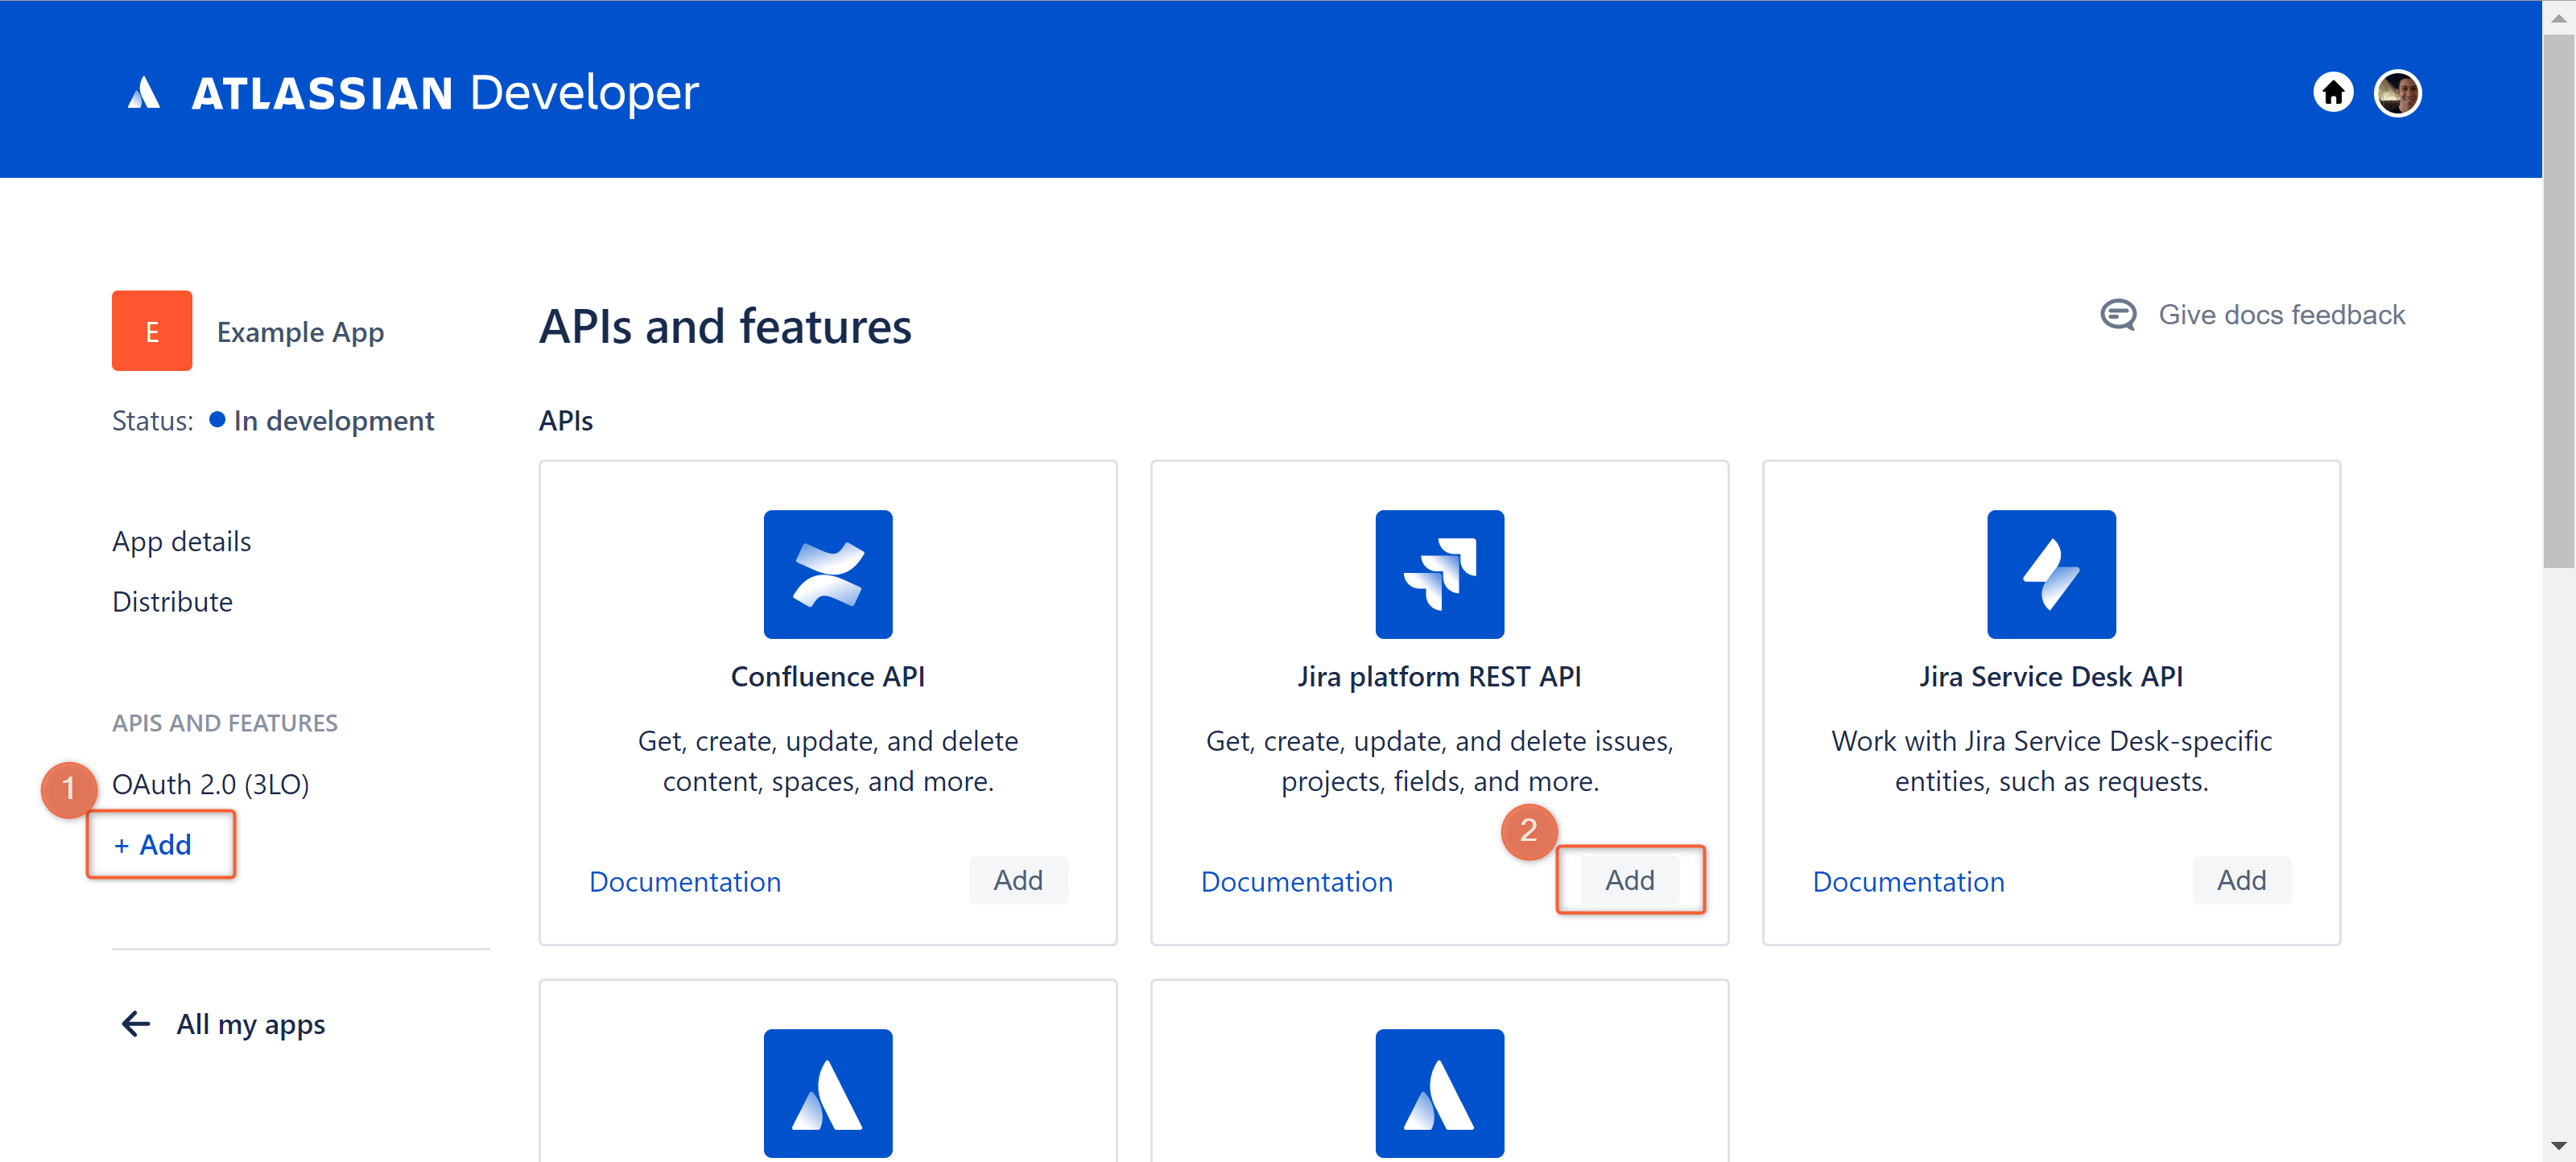Open the App details page
Image resolution: width=2576 pixels, height=1162 pixels.
(x=182, y=541)
